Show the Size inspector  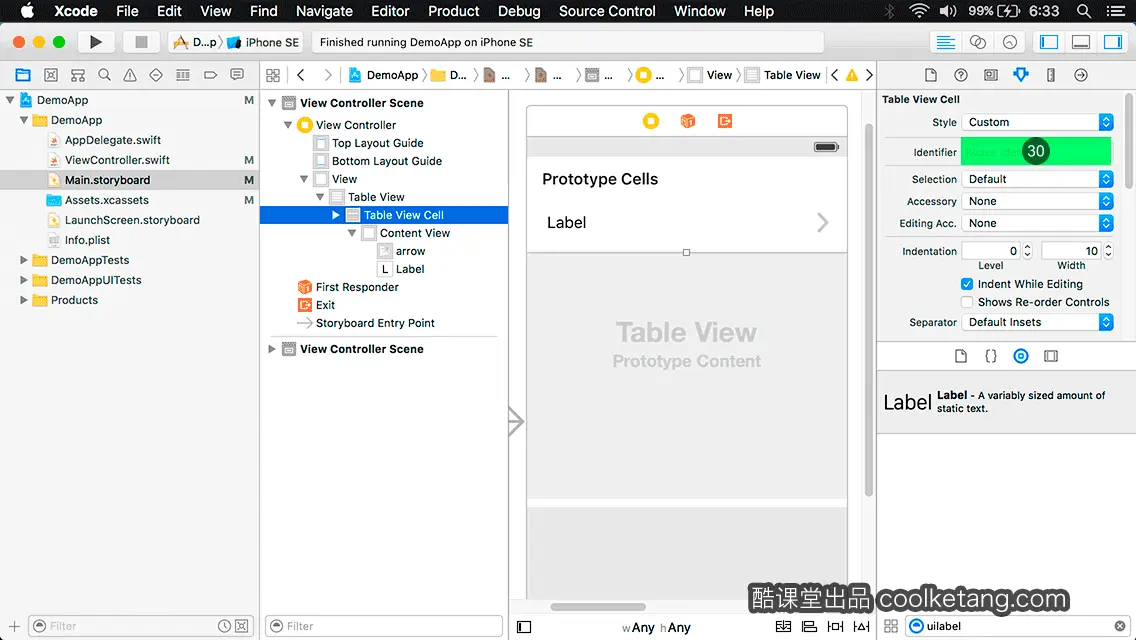[x=1051, y=75]
